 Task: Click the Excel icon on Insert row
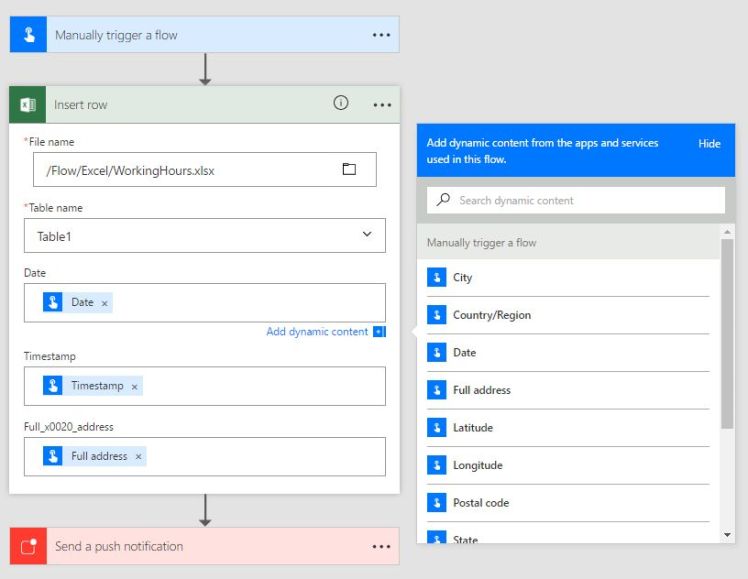coord(28,105)
